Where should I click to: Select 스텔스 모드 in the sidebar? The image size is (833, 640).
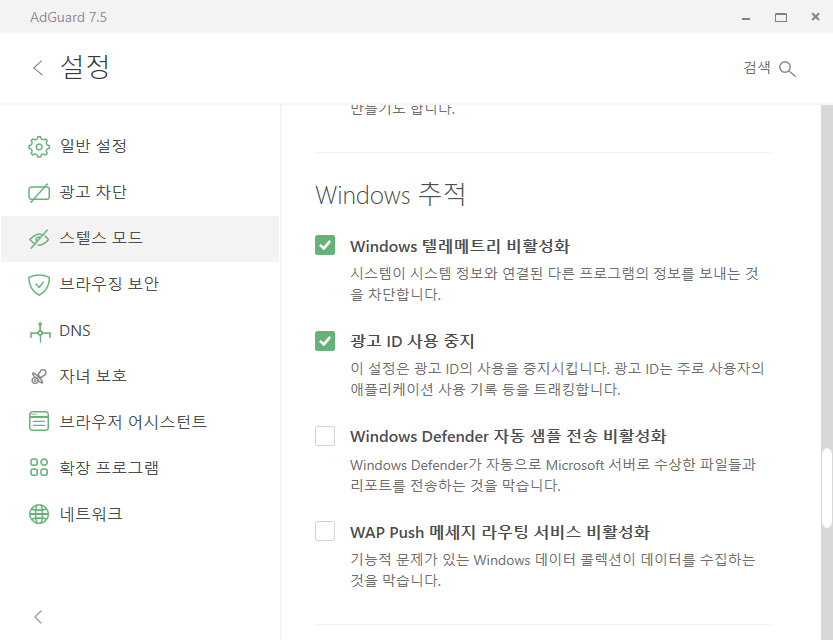click(x=140, y=239)
